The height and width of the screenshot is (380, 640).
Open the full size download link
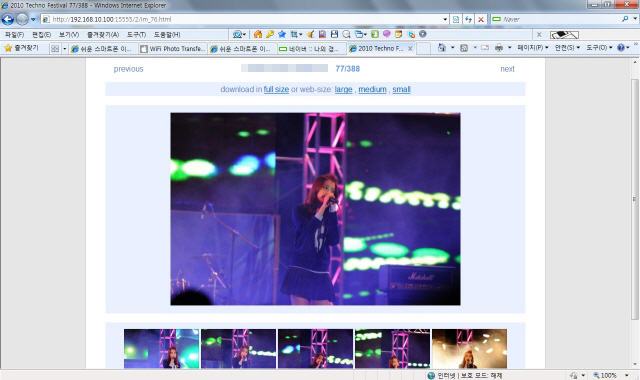[x=276, y=89]
